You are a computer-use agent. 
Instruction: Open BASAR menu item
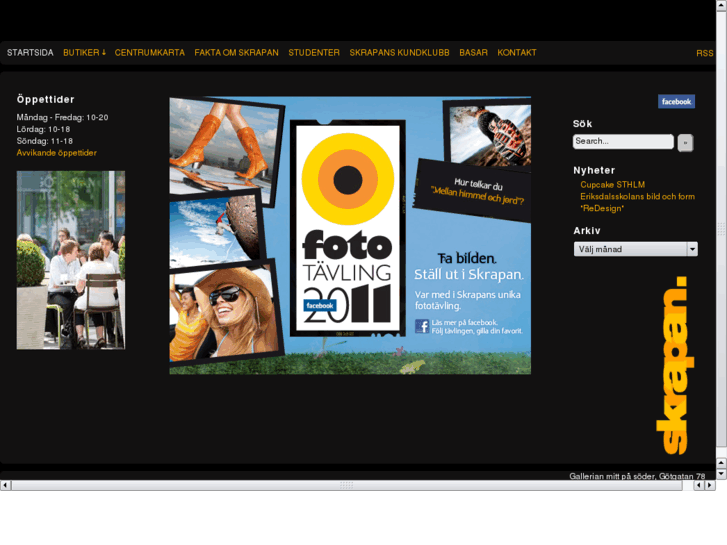[x=473, y=52]
